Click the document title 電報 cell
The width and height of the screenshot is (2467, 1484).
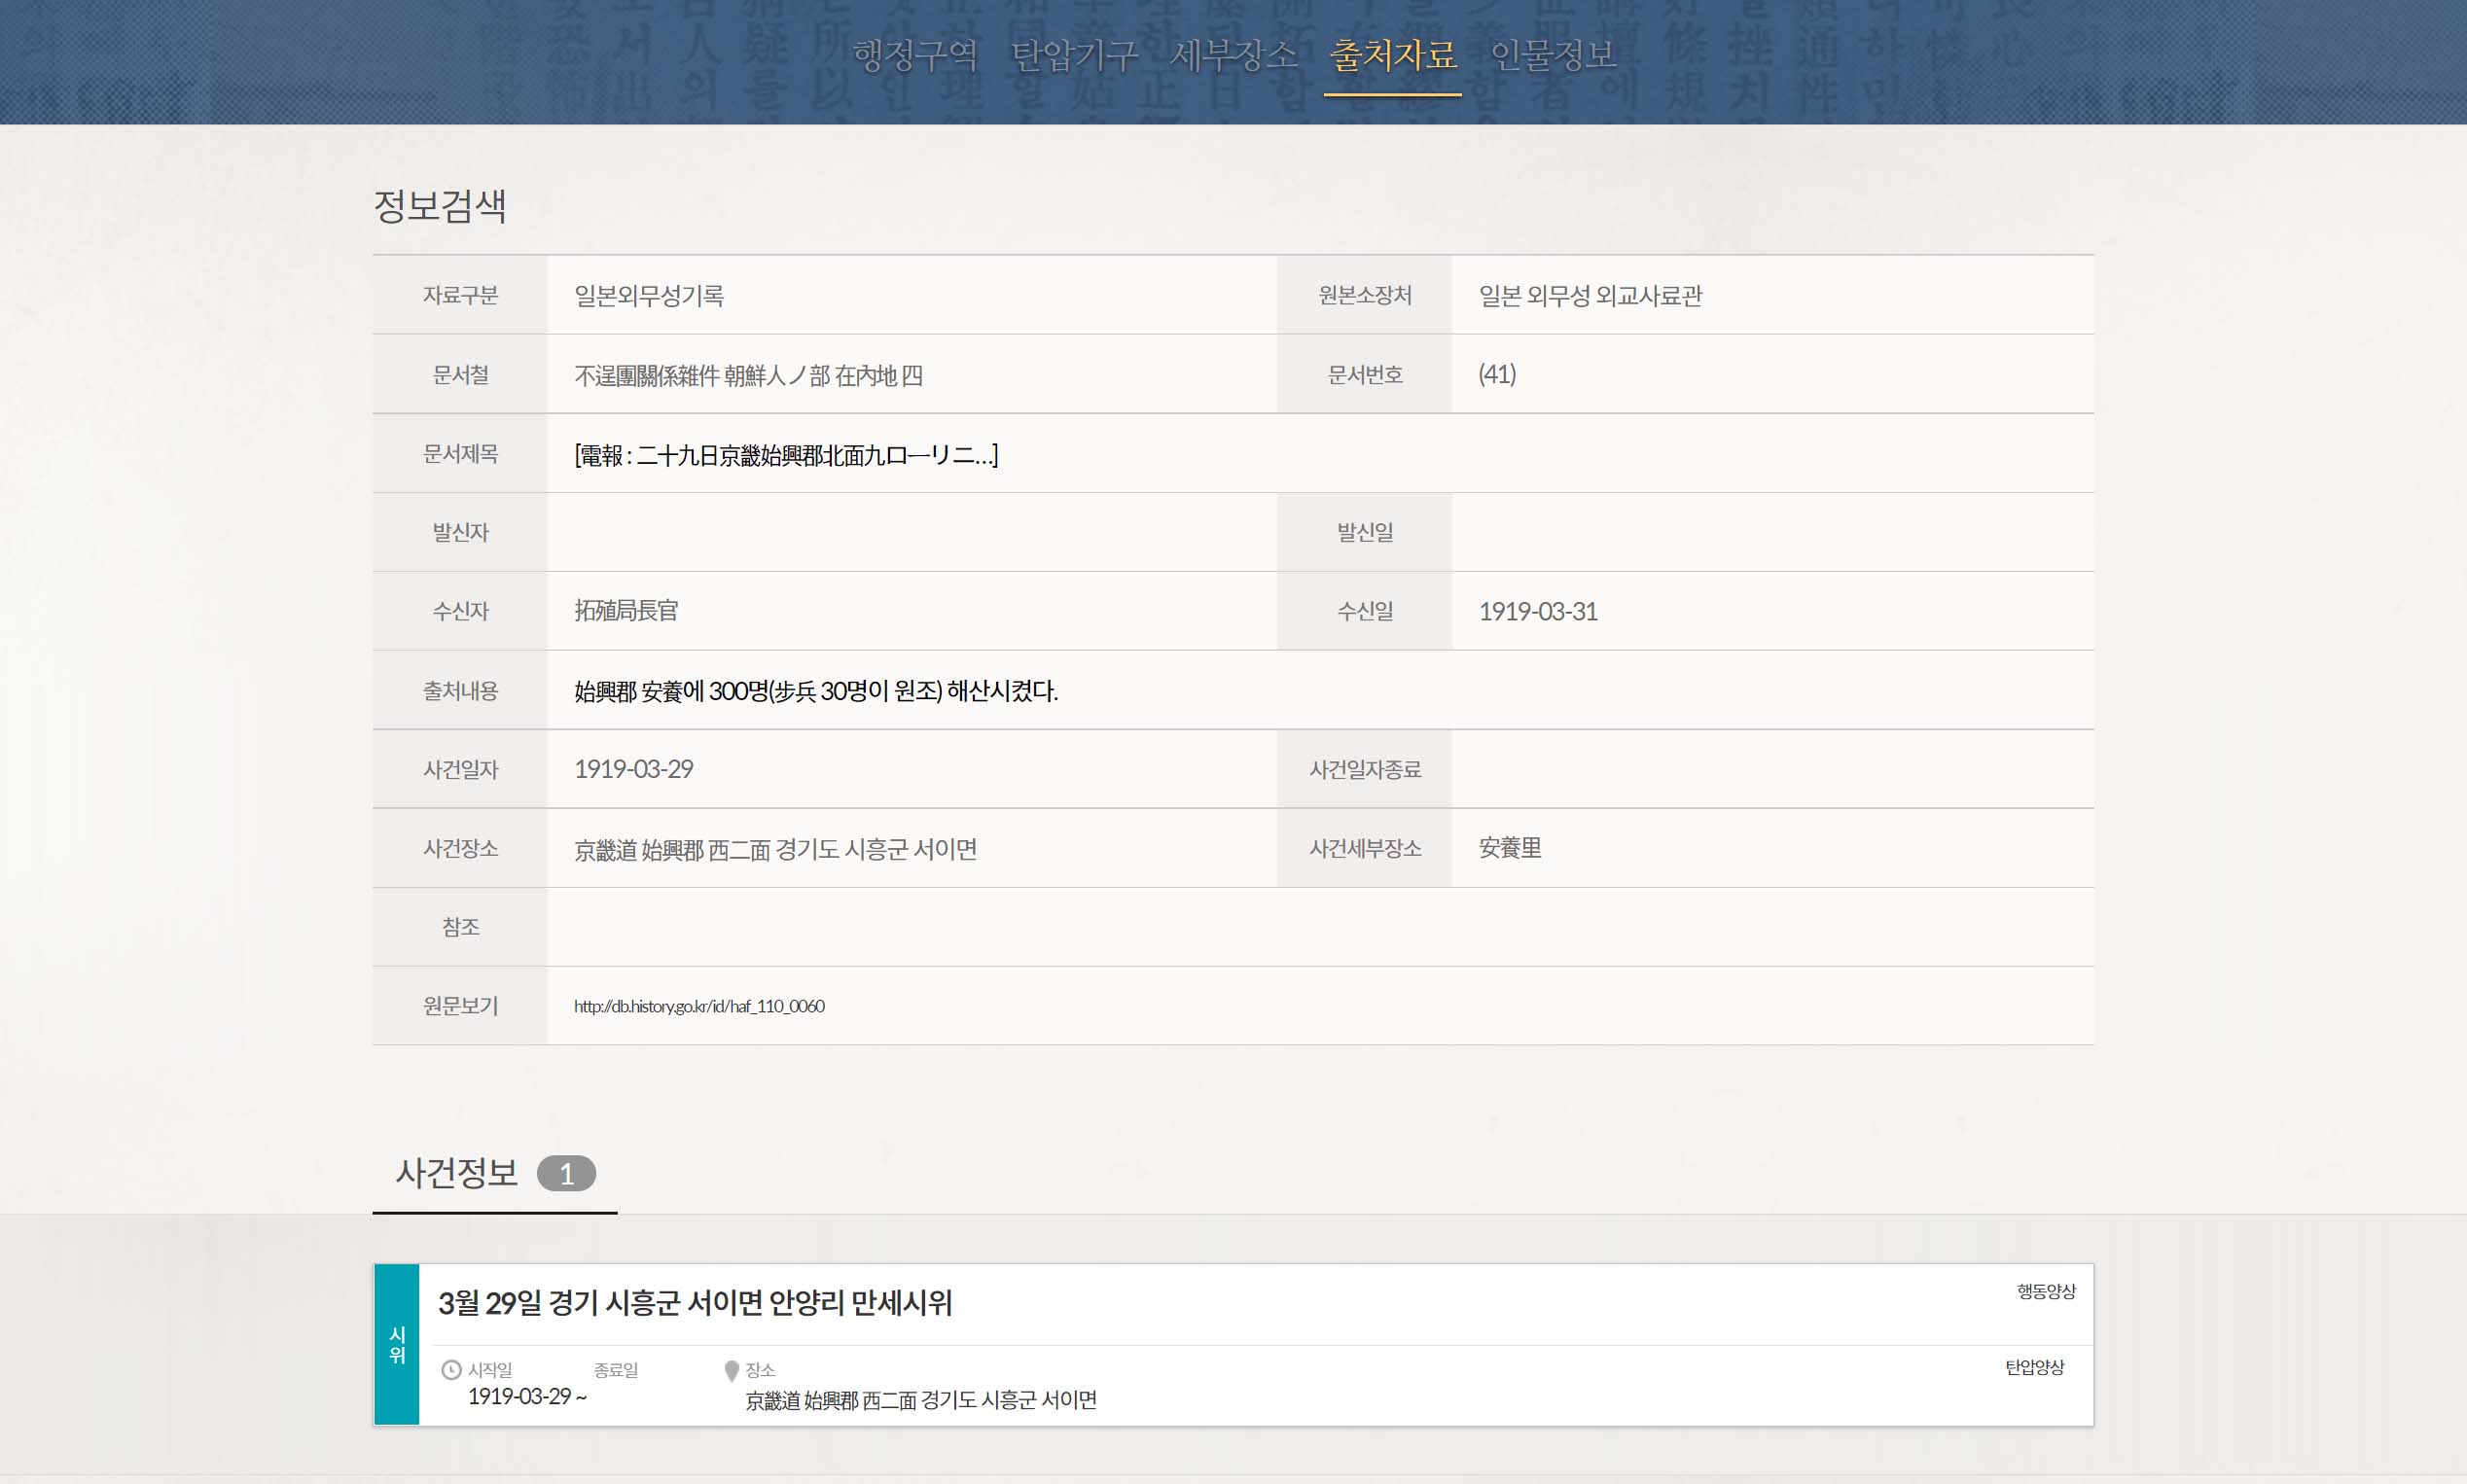(786, 455)
